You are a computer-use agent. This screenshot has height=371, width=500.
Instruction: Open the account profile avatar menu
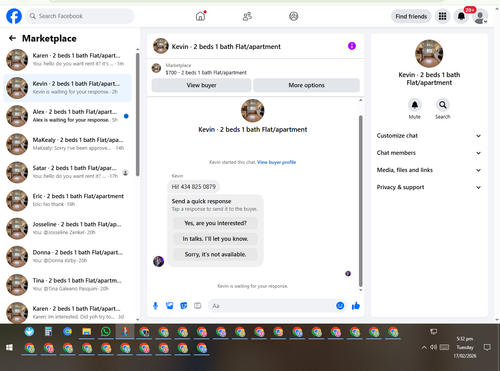pyautogui.click(x=480, y=17)
